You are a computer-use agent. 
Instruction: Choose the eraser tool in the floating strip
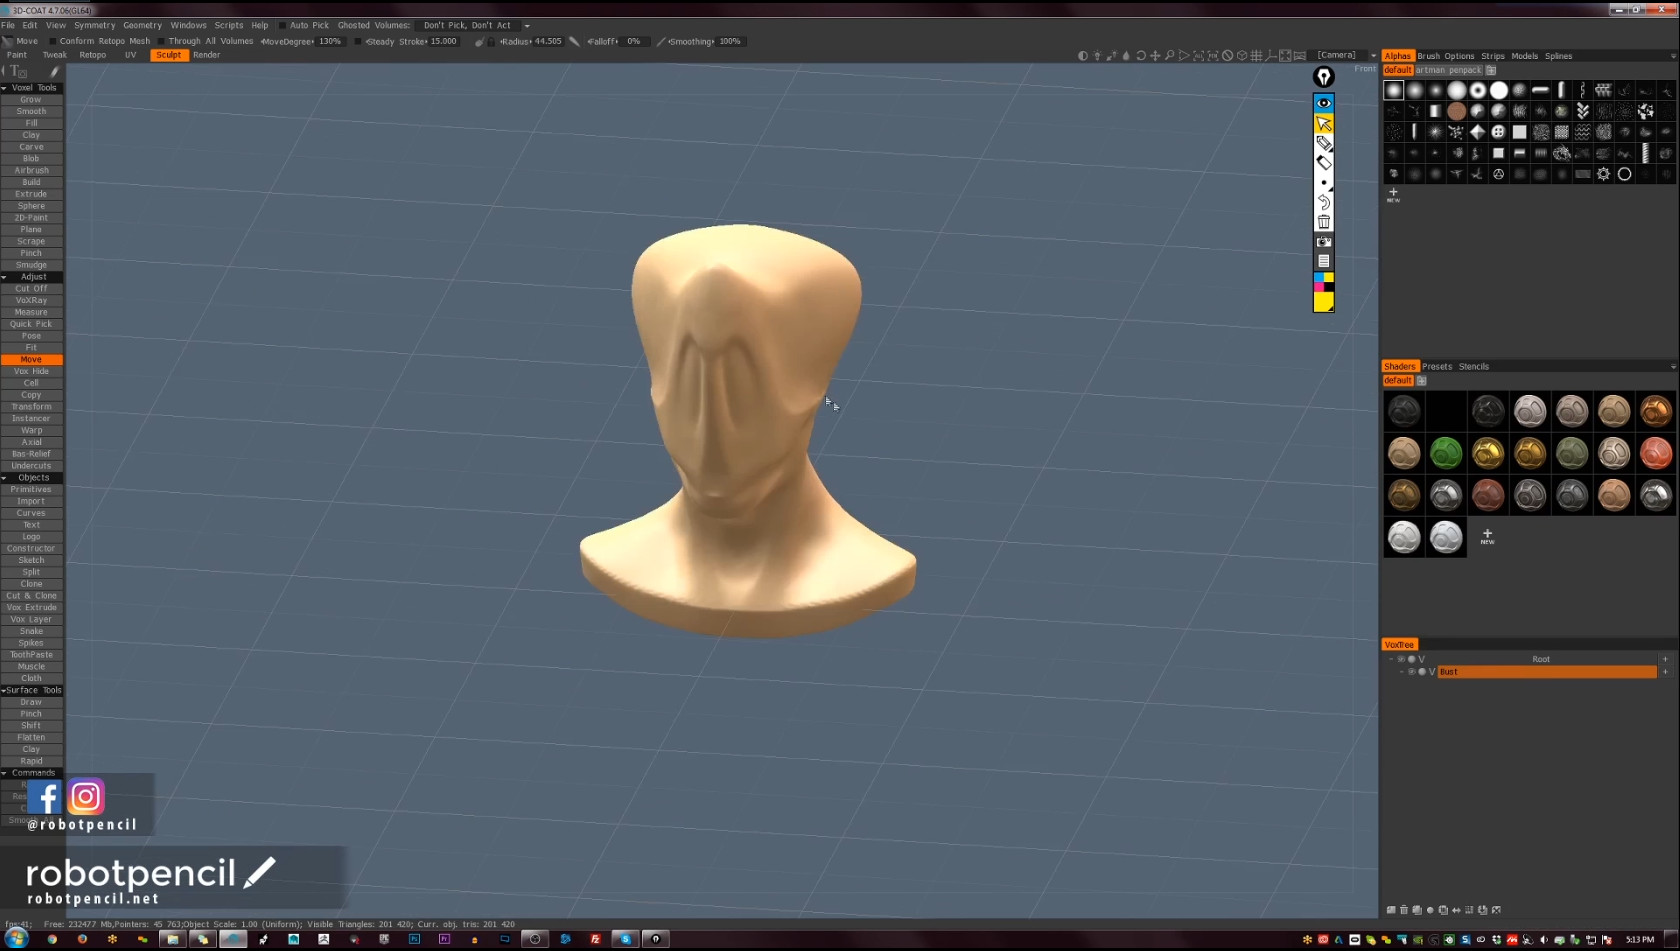pyautogui.click(x=1323, y=163)
